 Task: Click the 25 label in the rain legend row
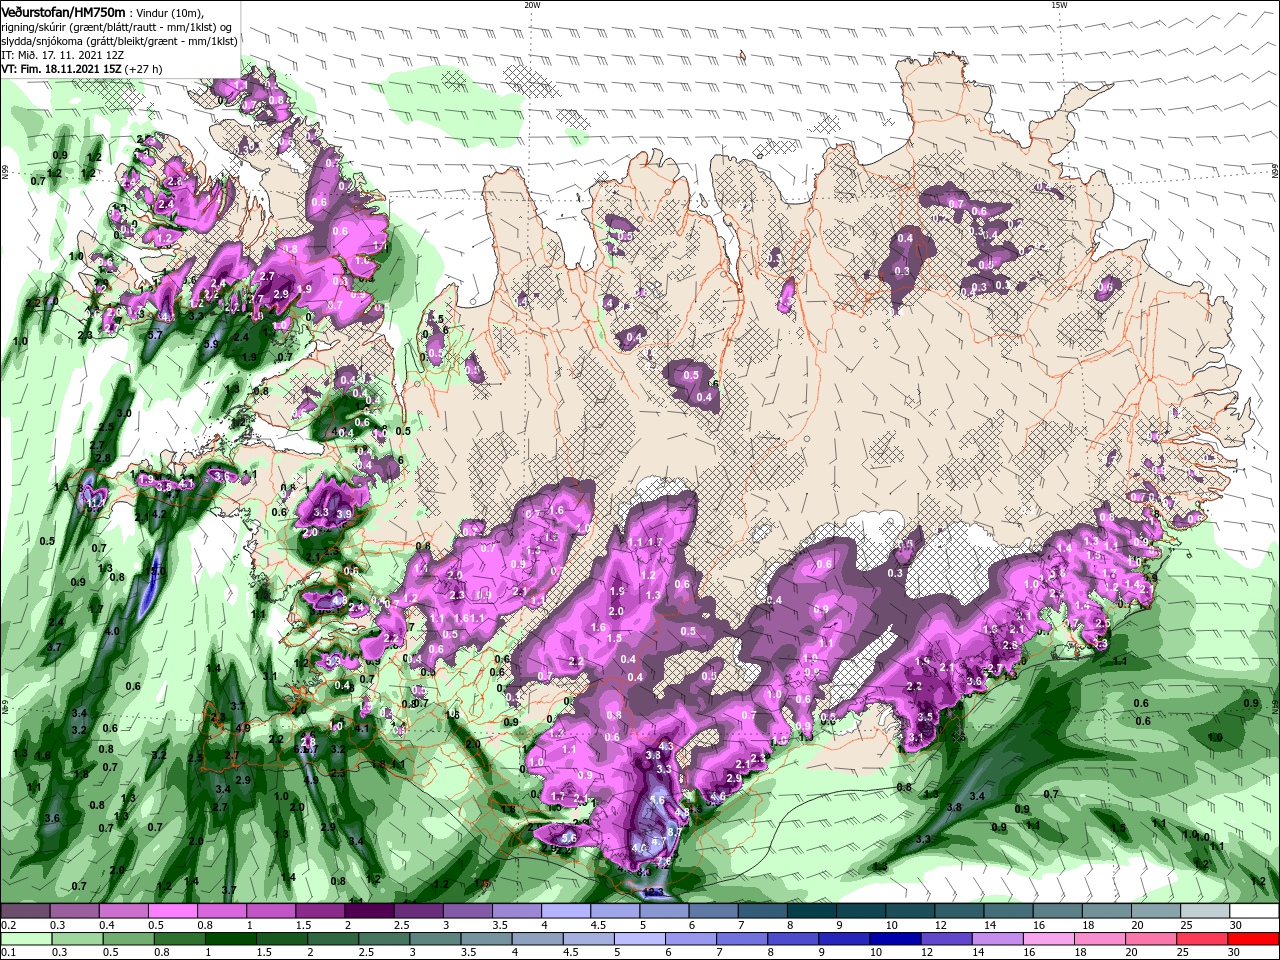tap(1182, 952)
